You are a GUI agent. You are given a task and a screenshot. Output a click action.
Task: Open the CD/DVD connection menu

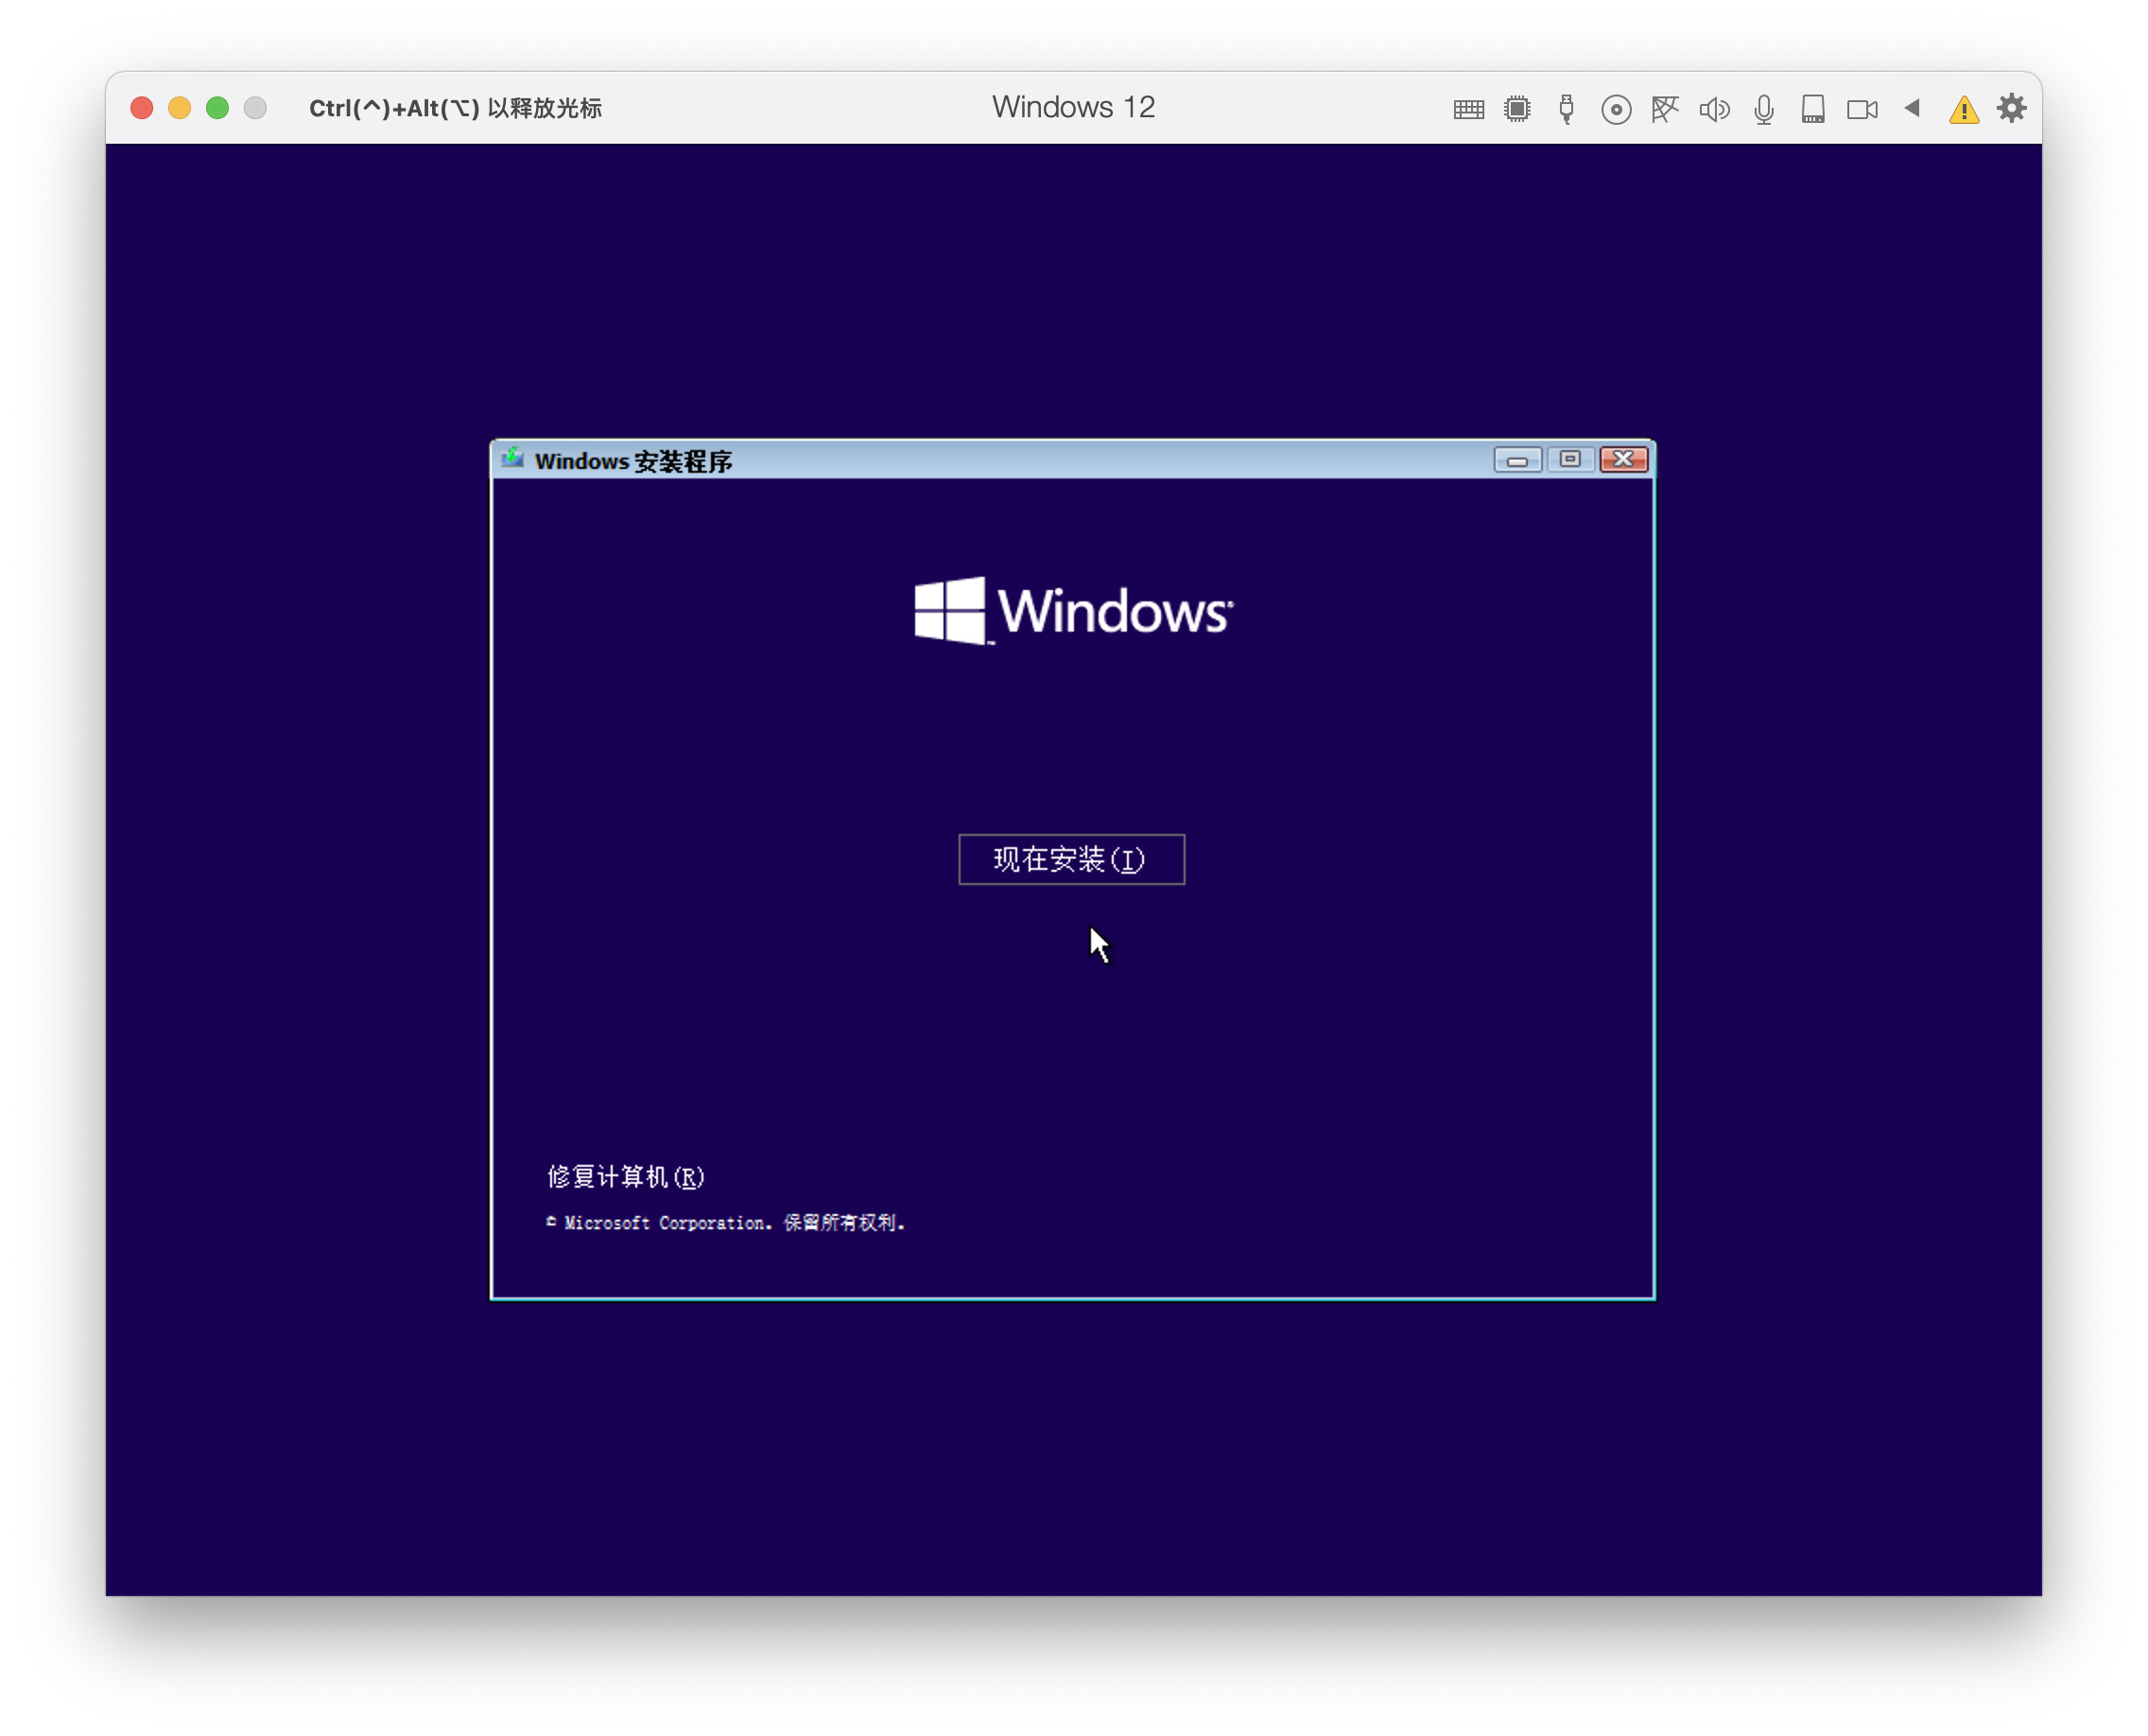[x=1615, y=108]
